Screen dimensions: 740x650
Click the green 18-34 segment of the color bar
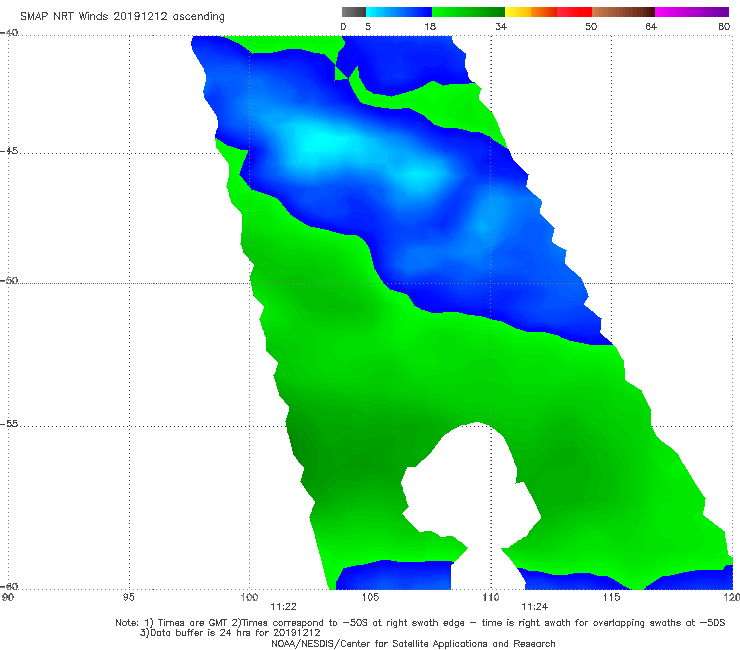468,12
